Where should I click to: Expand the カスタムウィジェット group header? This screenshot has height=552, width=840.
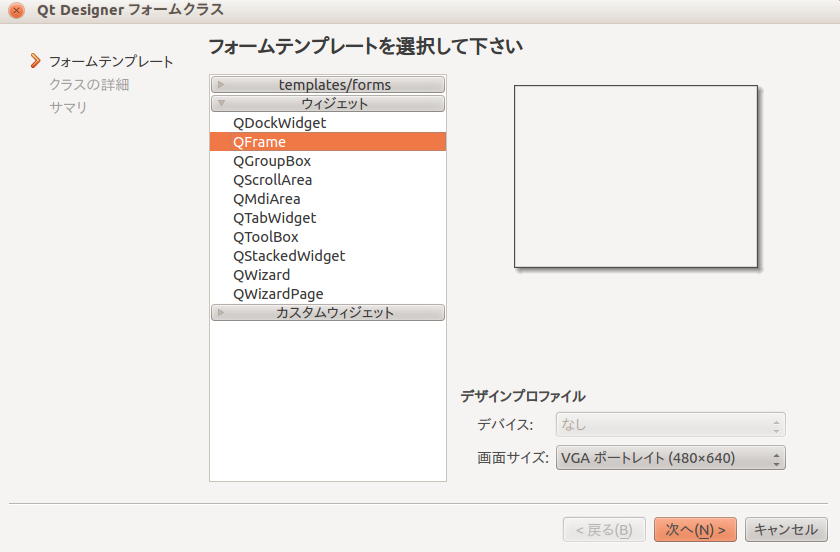328,312
